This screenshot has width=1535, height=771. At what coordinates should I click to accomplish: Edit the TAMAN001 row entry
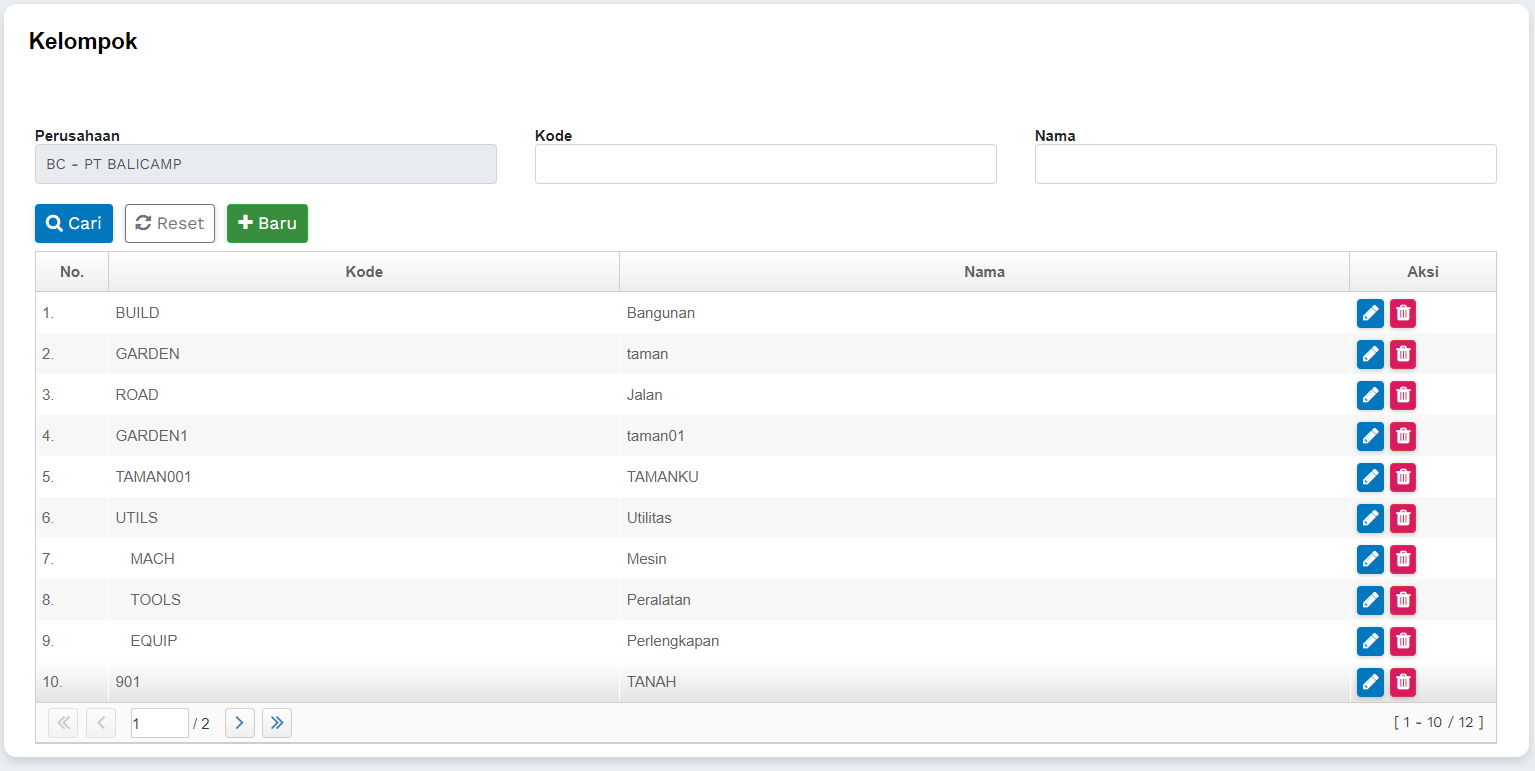pos(1370,477)
